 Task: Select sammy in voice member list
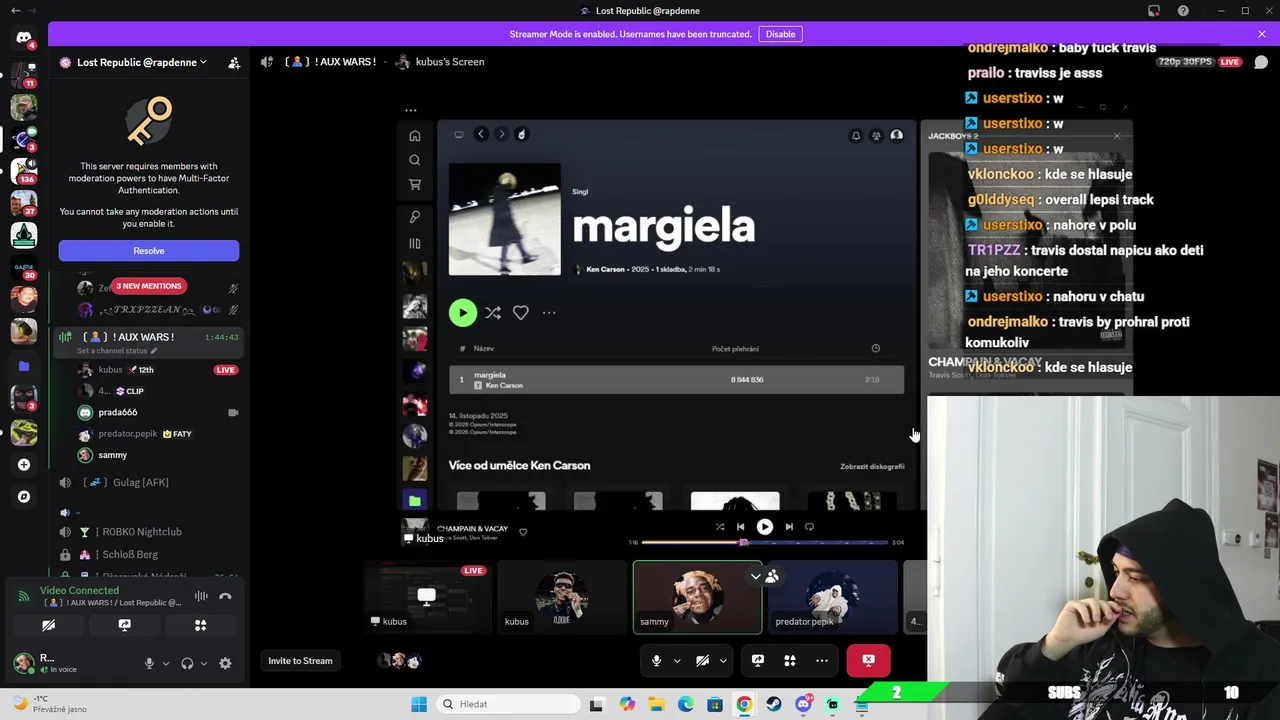click(156, 455)
